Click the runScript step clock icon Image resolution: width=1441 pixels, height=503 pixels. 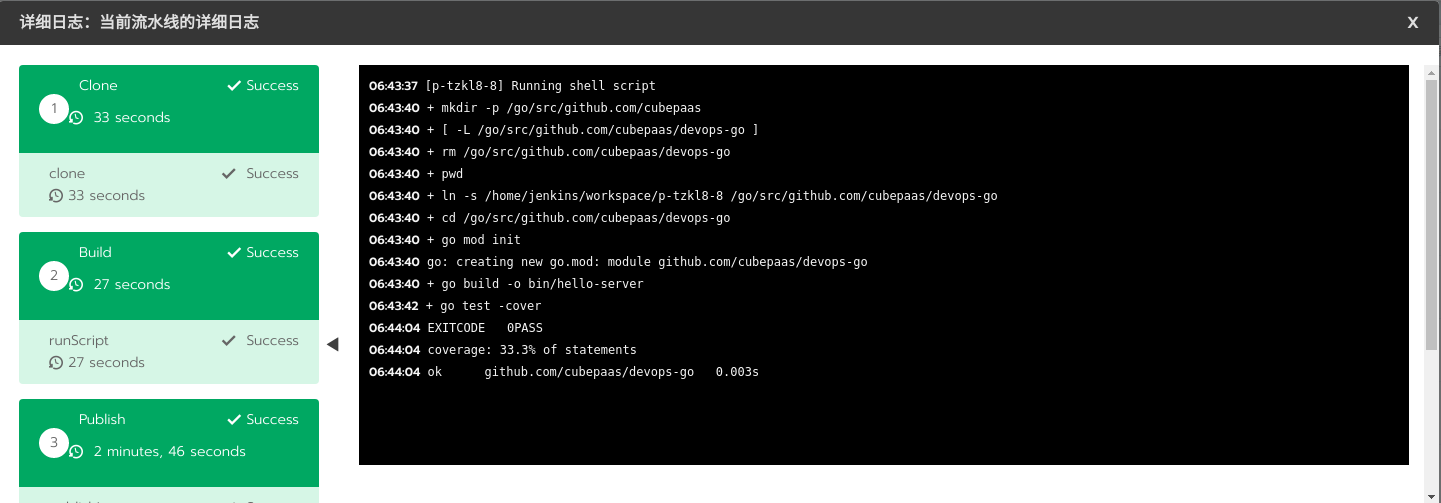point(56,363)
